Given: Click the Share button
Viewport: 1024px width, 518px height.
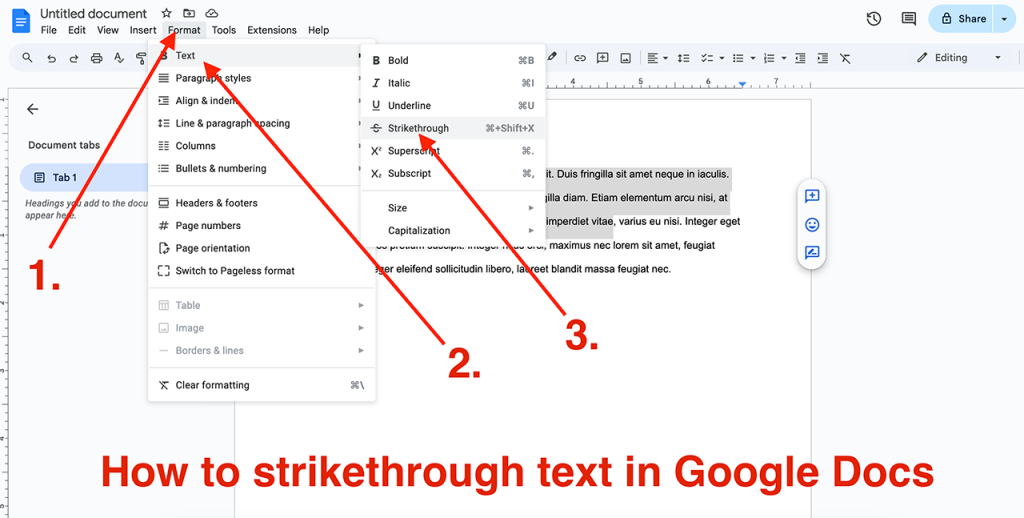Looking at the screenshot, I should pyautogui.click(x=962, y=18).
